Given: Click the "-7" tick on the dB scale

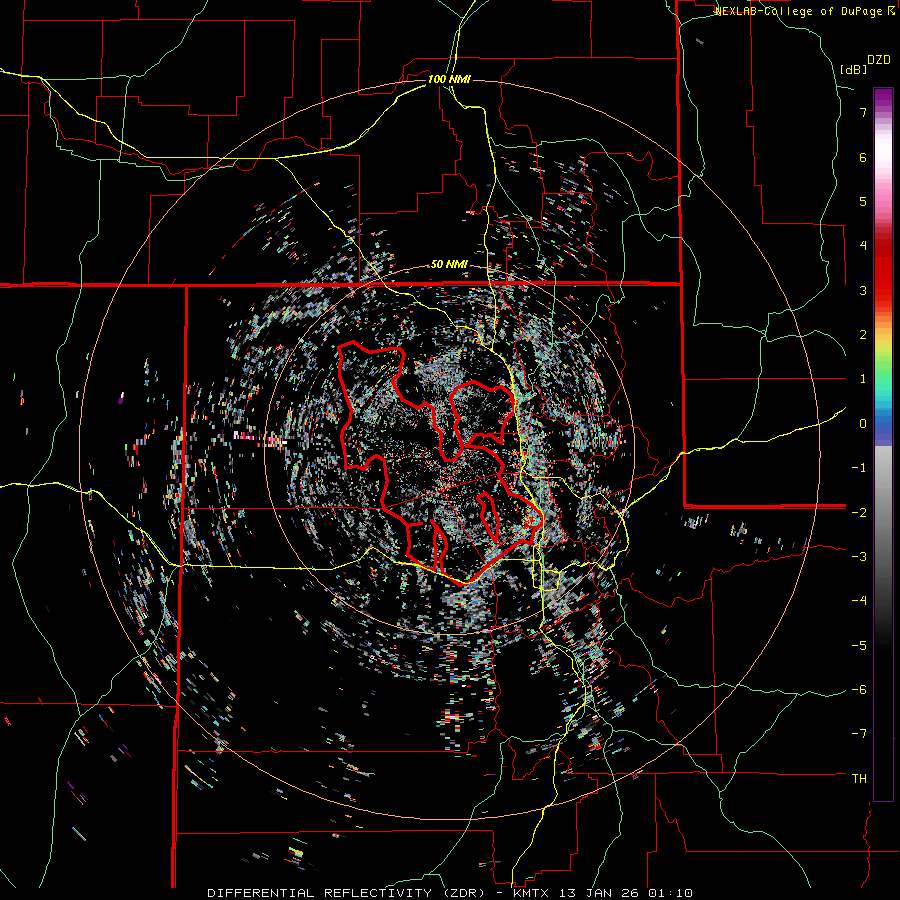Looking at the screenshot, I should [859, 734].
